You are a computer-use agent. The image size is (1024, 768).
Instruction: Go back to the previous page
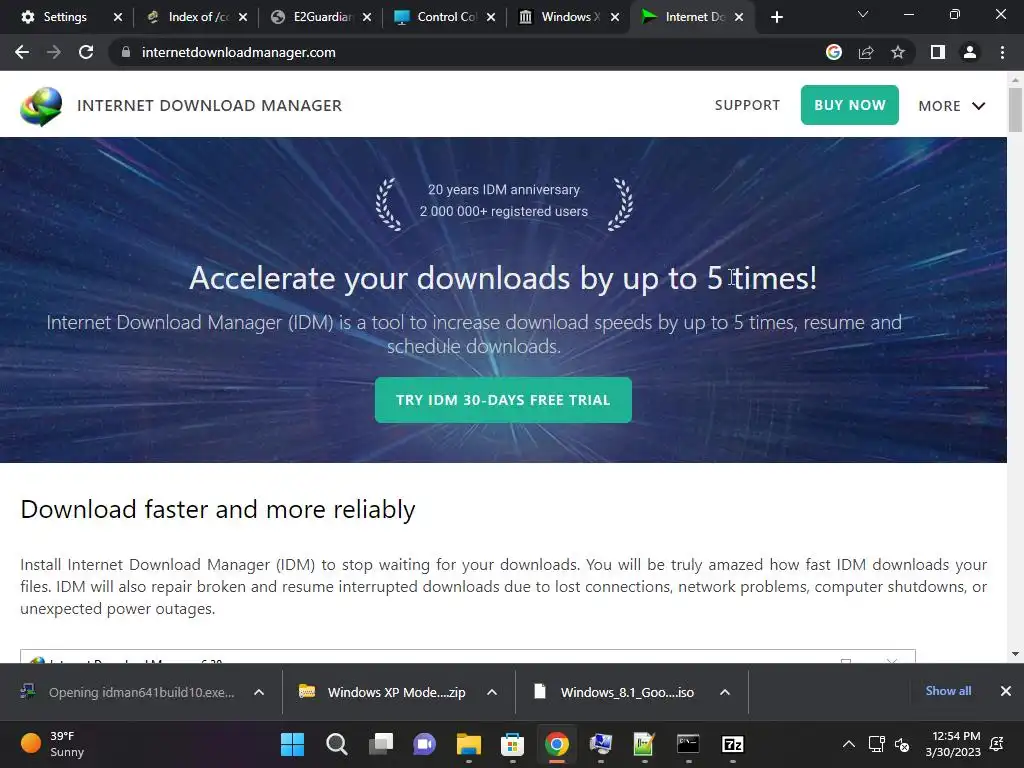point(22,52)
